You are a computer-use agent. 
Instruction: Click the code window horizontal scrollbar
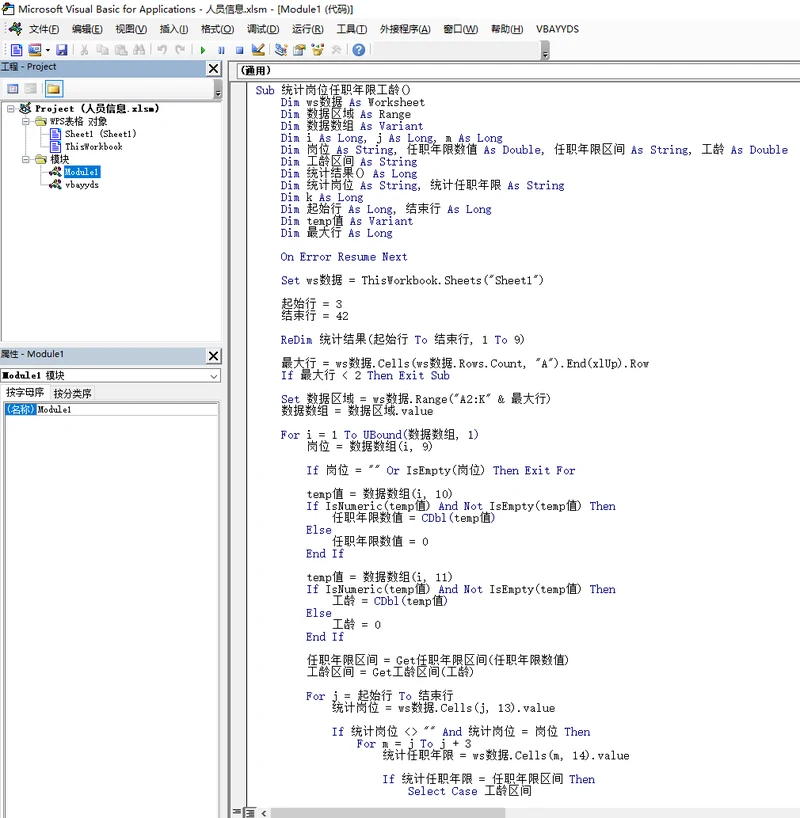click(x=388, y=813)
